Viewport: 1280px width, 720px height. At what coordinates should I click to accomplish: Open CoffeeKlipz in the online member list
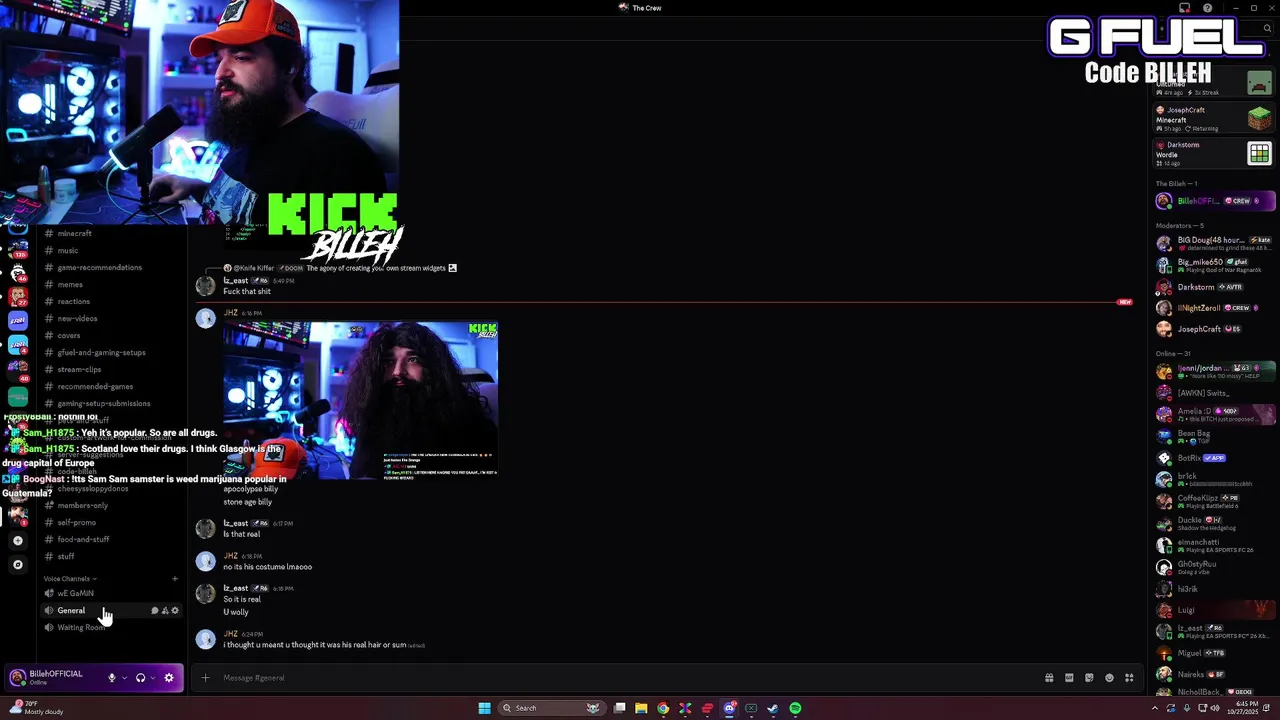point(1215,501)
